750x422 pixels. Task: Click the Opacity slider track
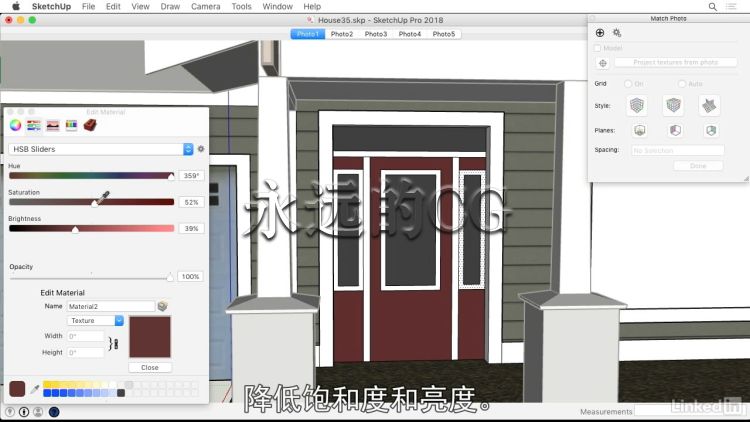coord(91,278)
